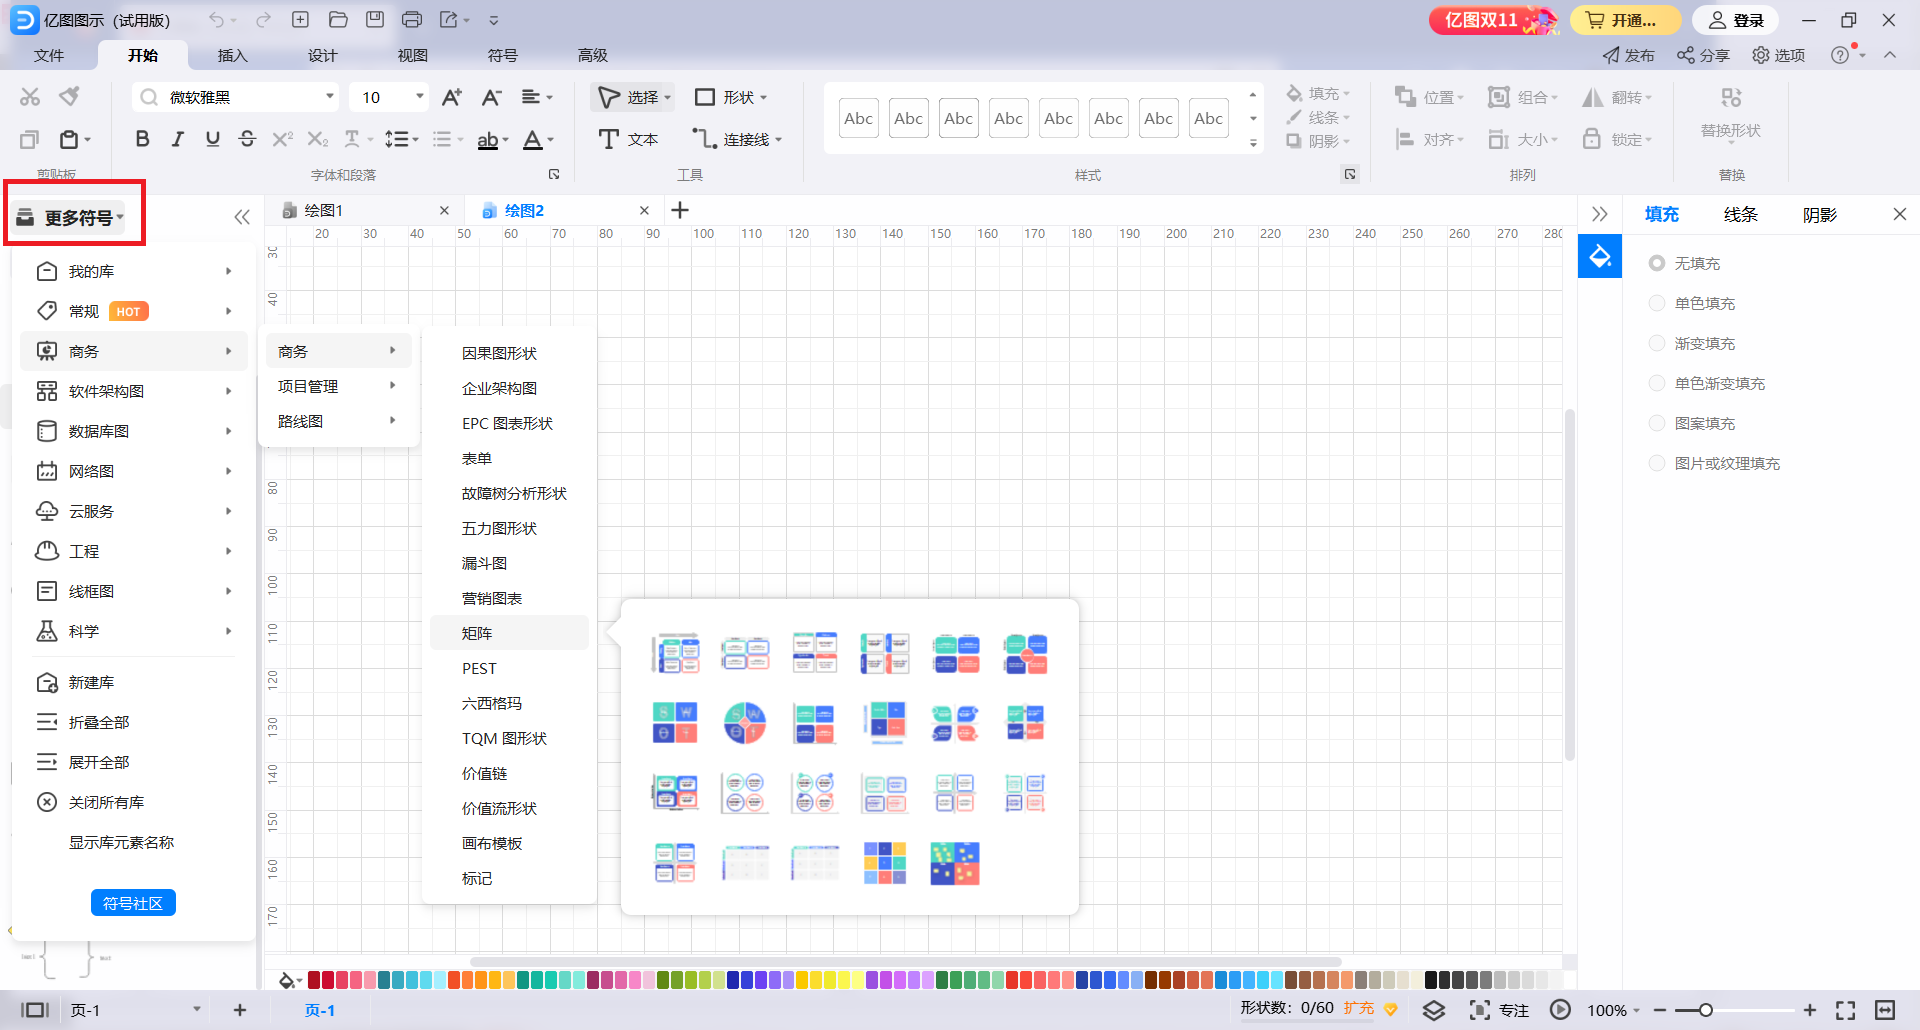
Task: Switch to the 设计 ribbon tab
Action: pyautogui.click(x=322, y=55)
